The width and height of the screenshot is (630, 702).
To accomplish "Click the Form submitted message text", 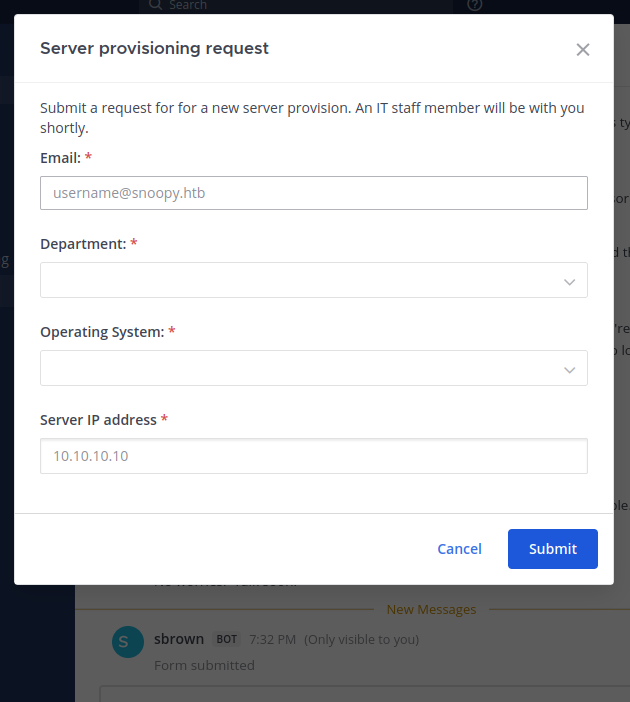I will click(204, 665).
